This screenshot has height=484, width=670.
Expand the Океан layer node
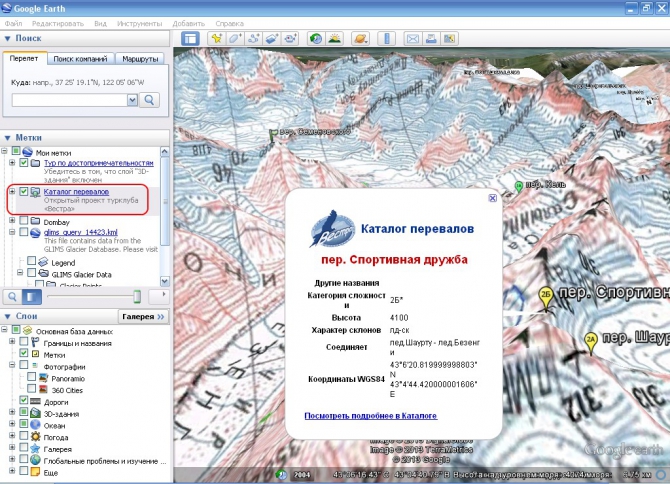point(12,424)
